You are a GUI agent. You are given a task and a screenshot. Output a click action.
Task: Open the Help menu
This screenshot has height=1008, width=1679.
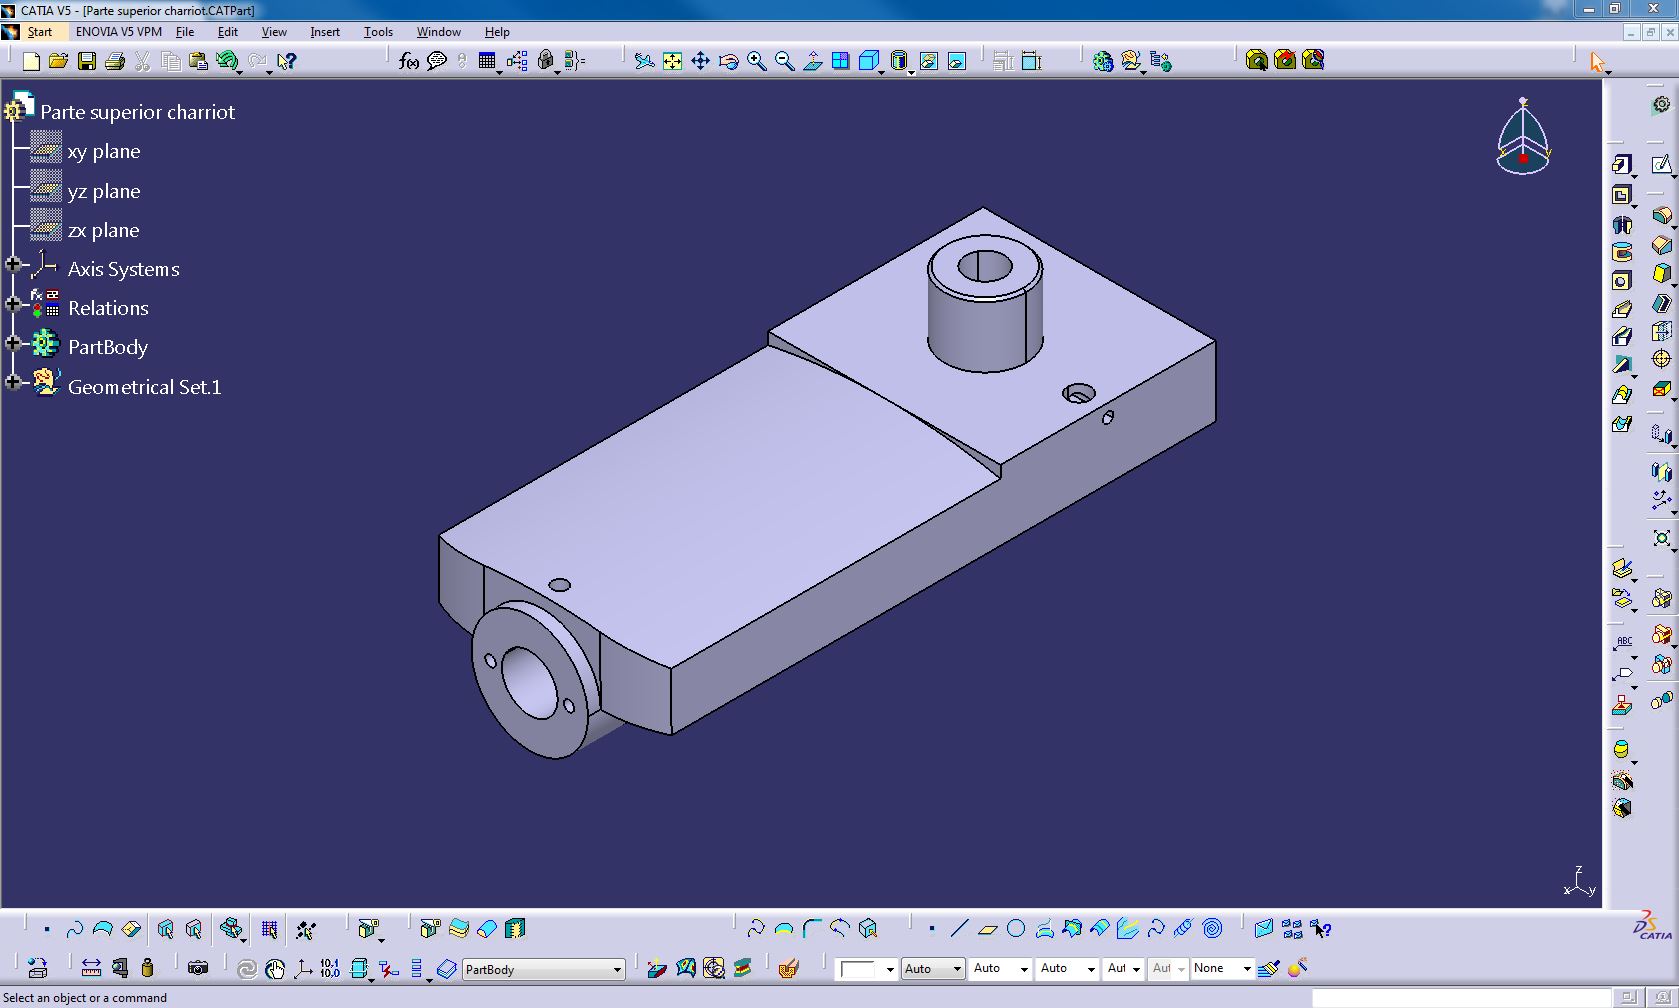(x=497, y=32)
